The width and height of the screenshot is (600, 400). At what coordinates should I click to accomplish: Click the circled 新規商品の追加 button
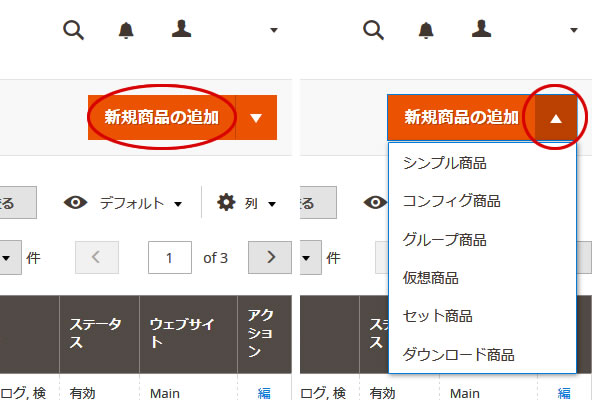point(162,118)
